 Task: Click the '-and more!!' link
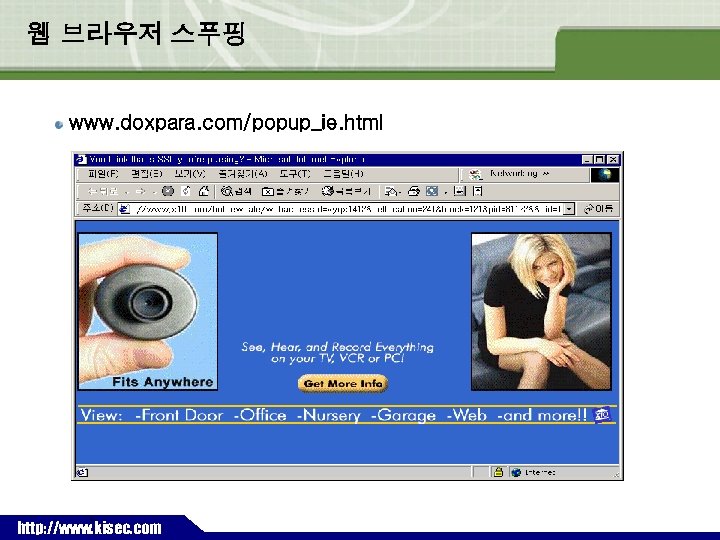[542, 415]
